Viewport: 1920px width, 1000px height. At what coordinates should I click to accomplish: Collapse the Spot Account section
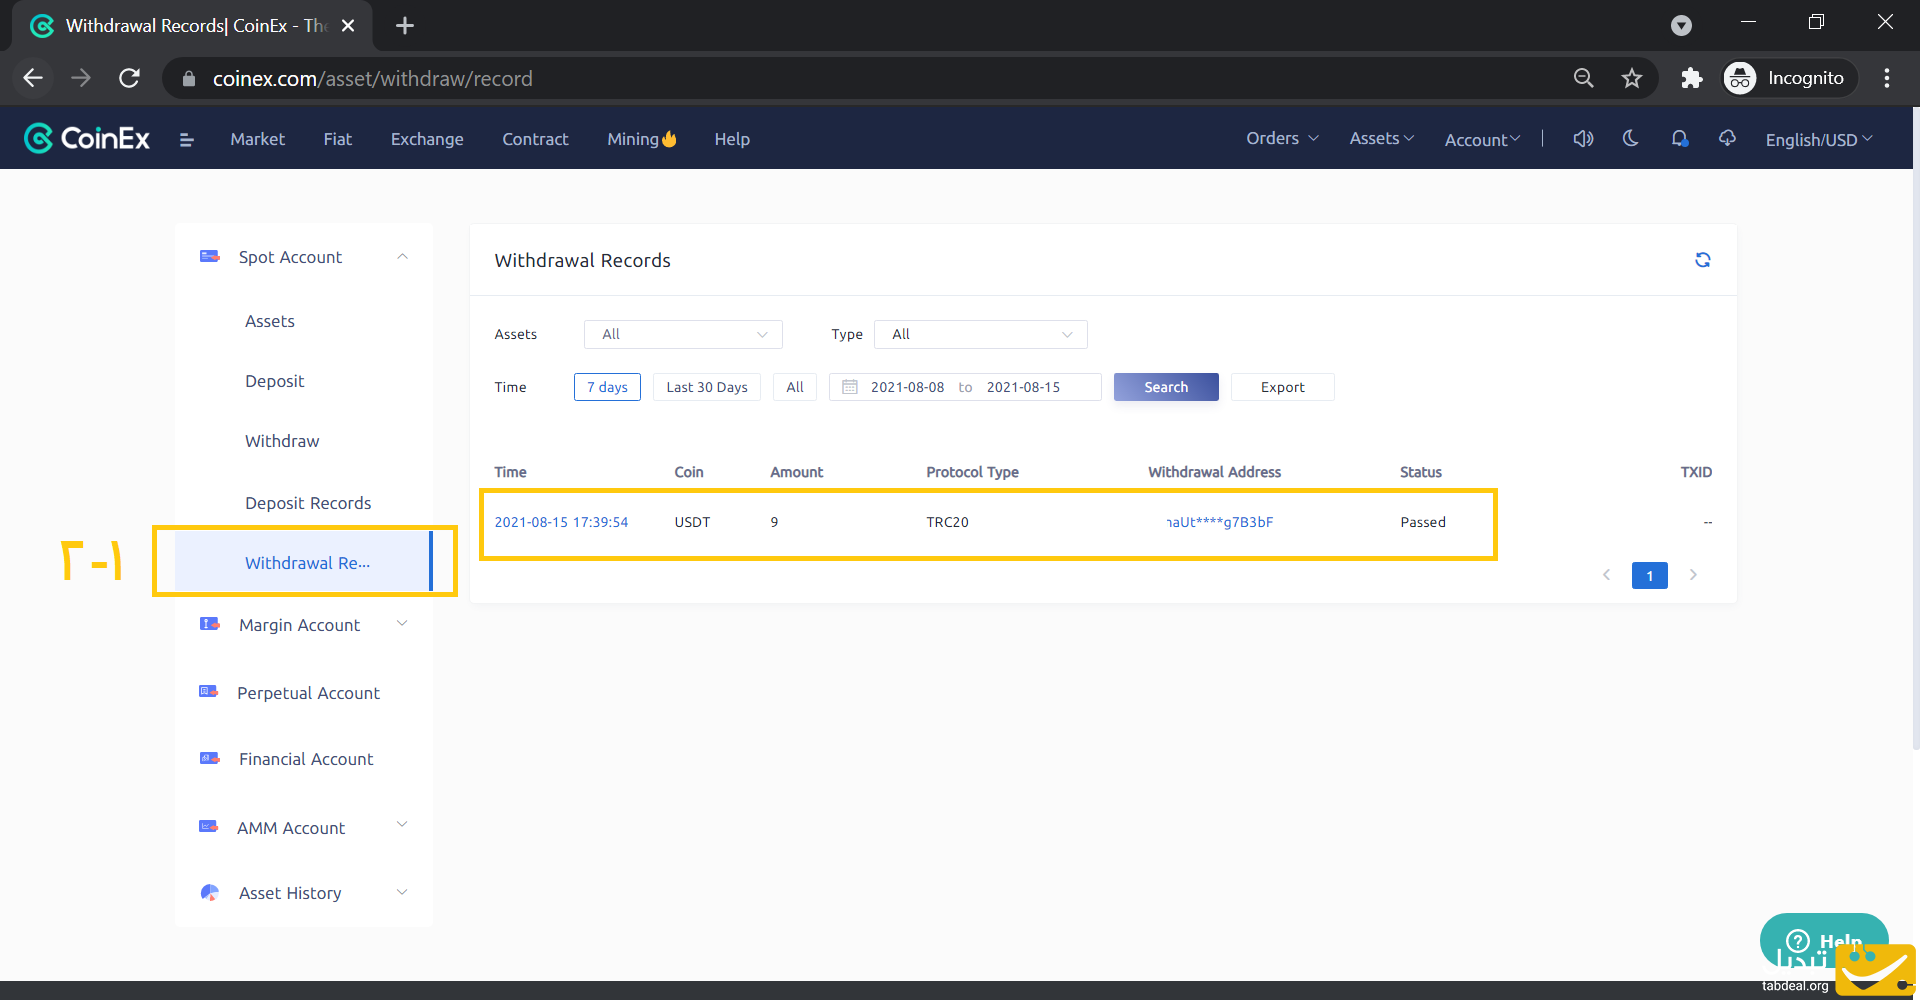[x=402, y=257]
